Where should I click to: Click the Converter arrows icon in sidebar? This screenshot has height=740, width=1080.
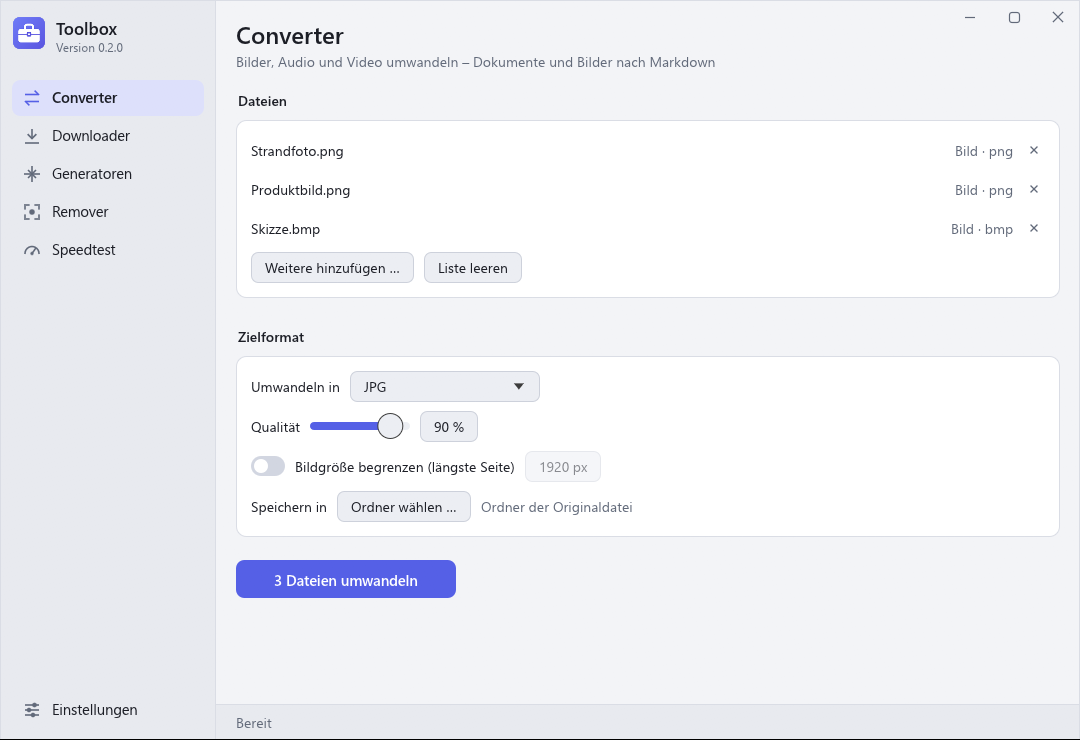32,98
